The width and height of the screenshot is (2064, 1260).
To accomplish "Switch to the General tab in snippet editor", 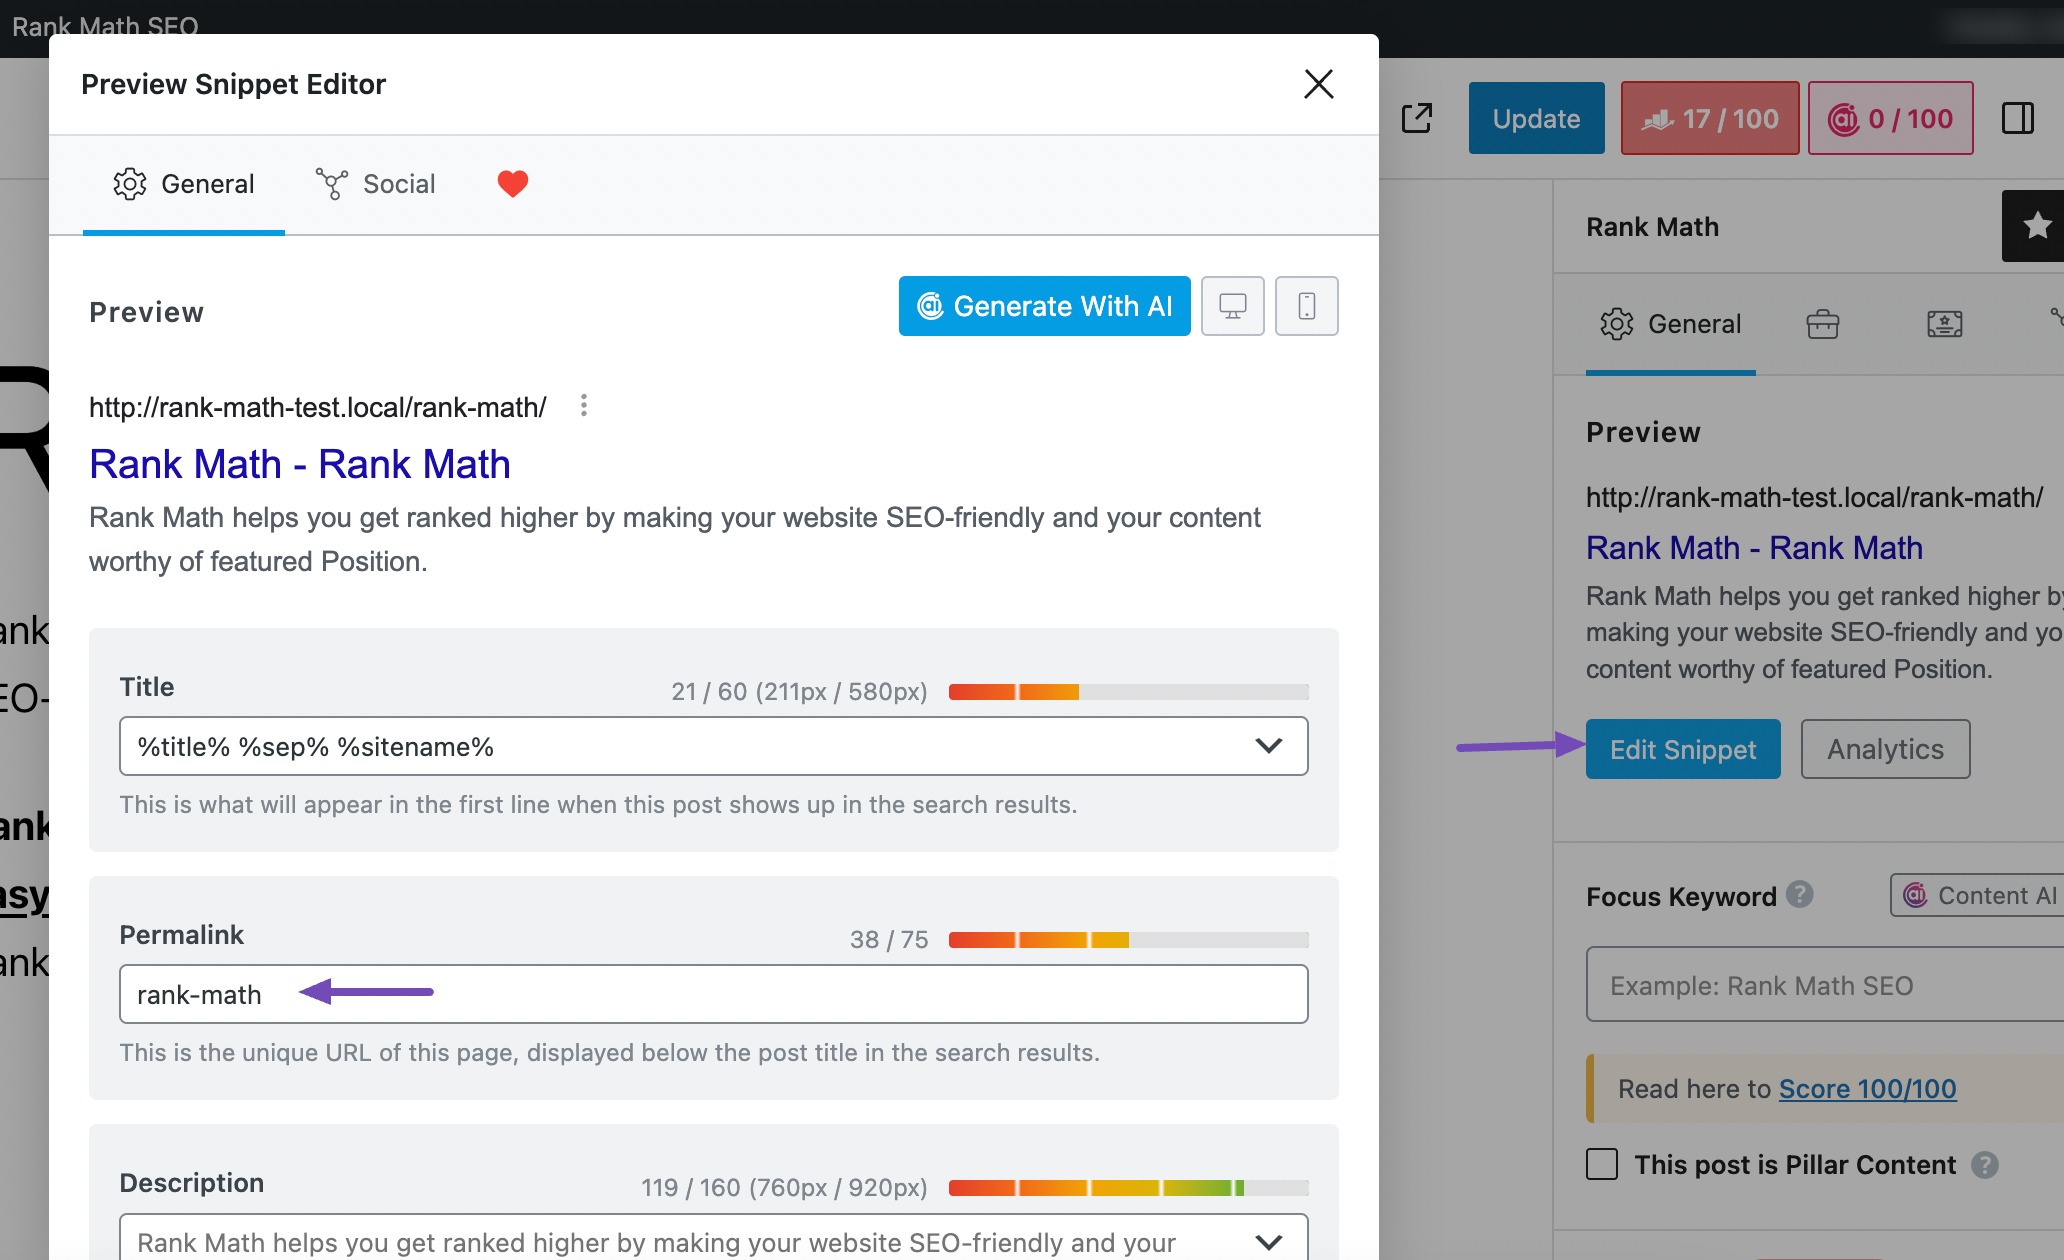I will pos(184,184).
